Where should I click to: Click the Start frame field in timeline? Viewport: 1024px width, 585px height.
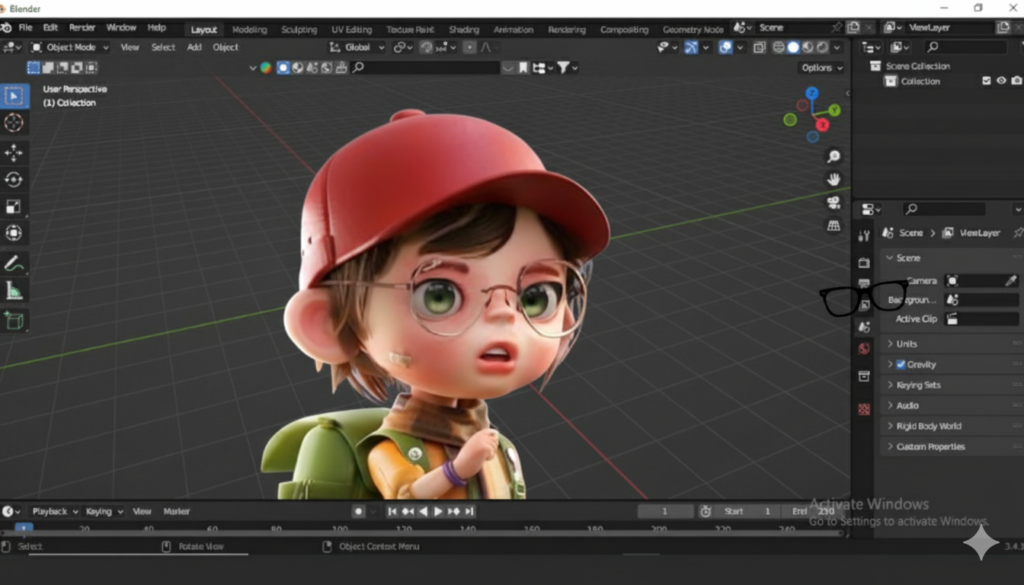click(x=745, y=511)
